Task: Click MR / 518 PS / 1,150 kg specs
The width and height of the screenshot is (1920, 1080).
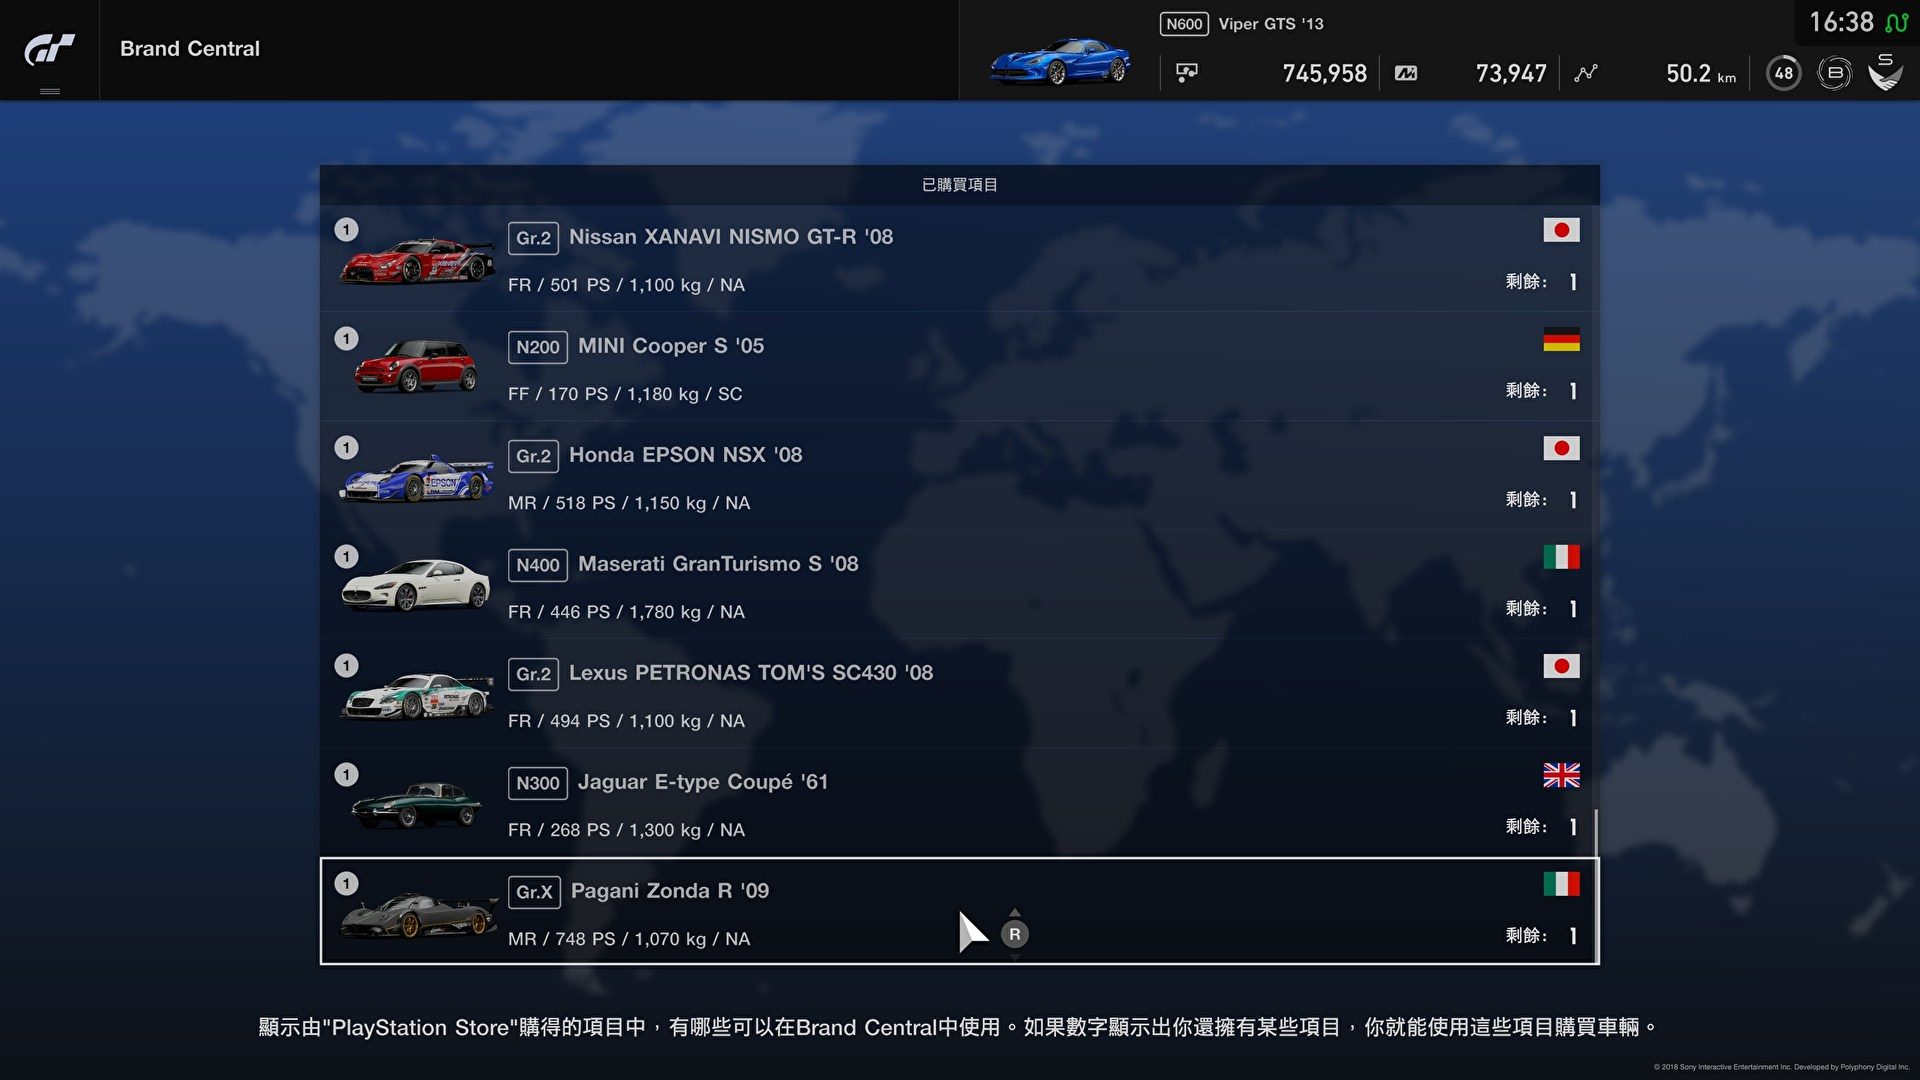Action: click(629, 503)
